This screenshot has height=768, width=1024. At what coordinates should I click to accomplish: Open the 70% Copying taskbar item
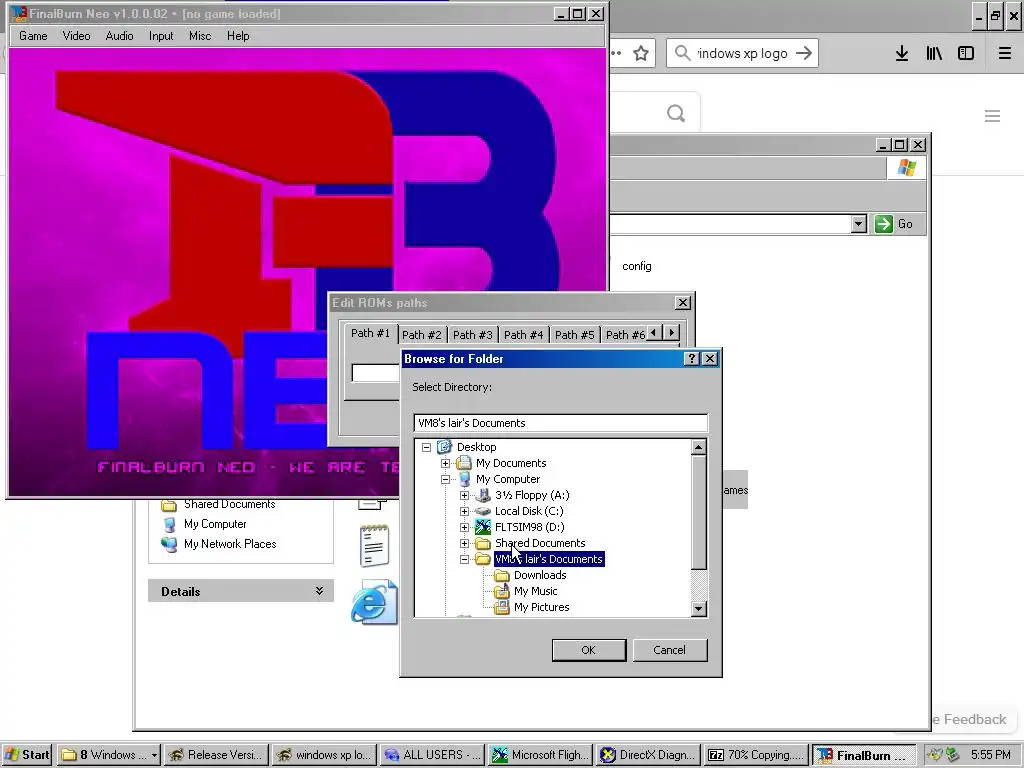756,755
